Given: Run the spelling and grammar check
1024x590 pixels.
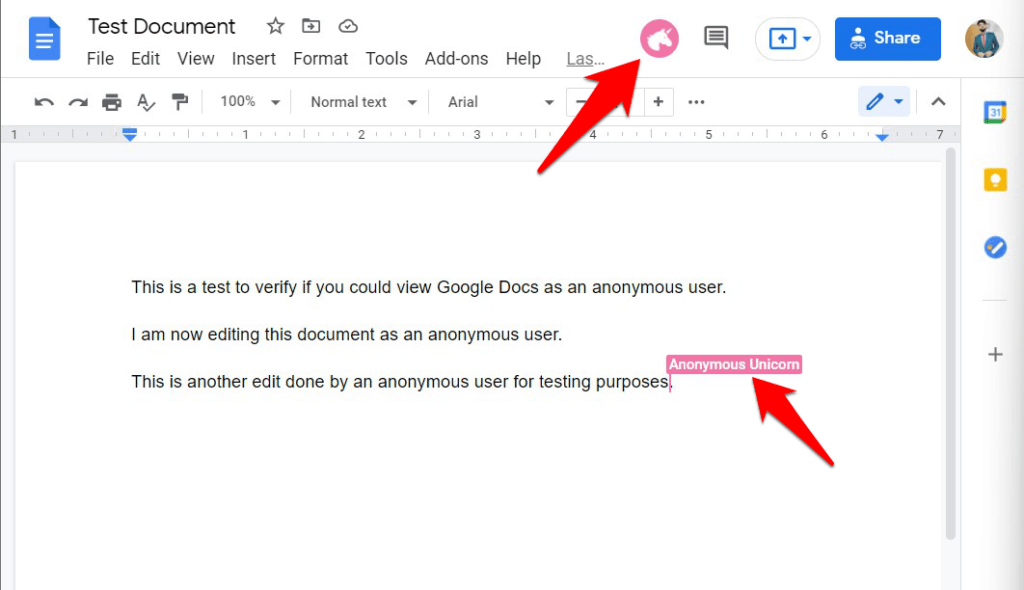Looking at the screenshot, I should 146,101.
